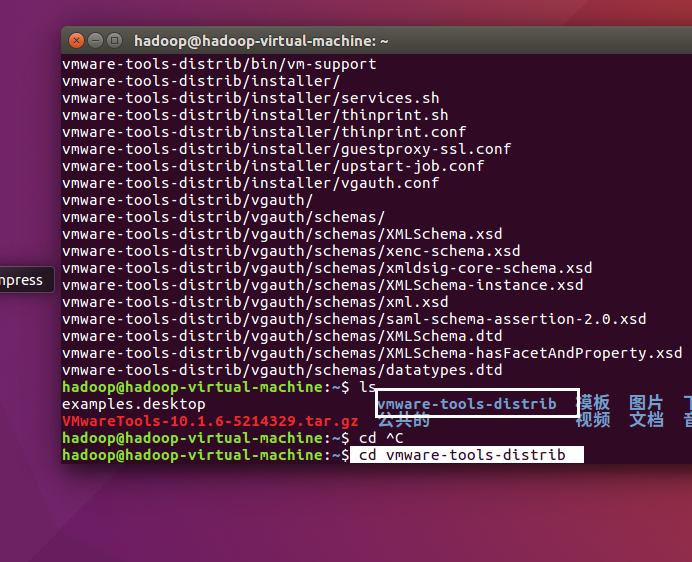Click the 图片 folder name
692x562 pixels.
(x=646, y=404)
